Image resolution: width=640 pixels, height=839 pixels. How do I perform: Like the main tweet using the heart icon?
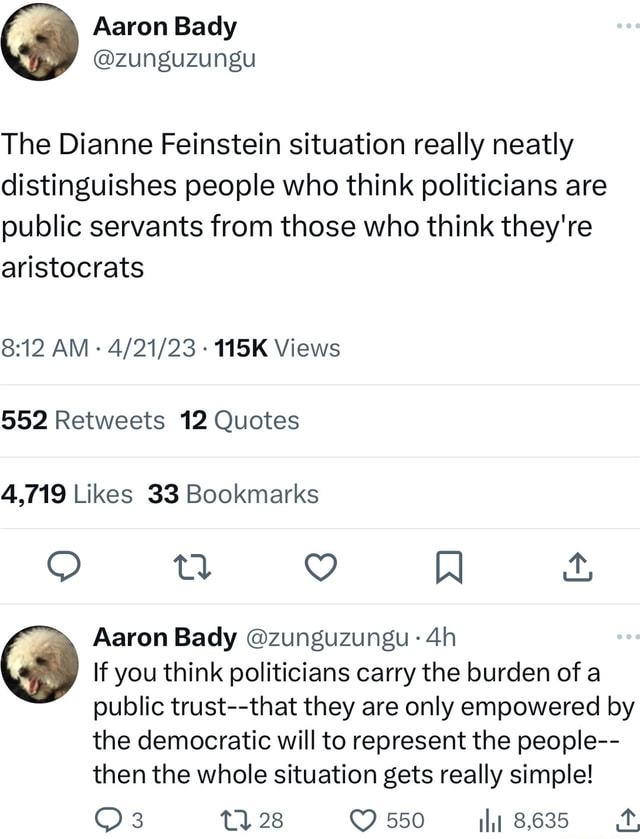[320, 566]
